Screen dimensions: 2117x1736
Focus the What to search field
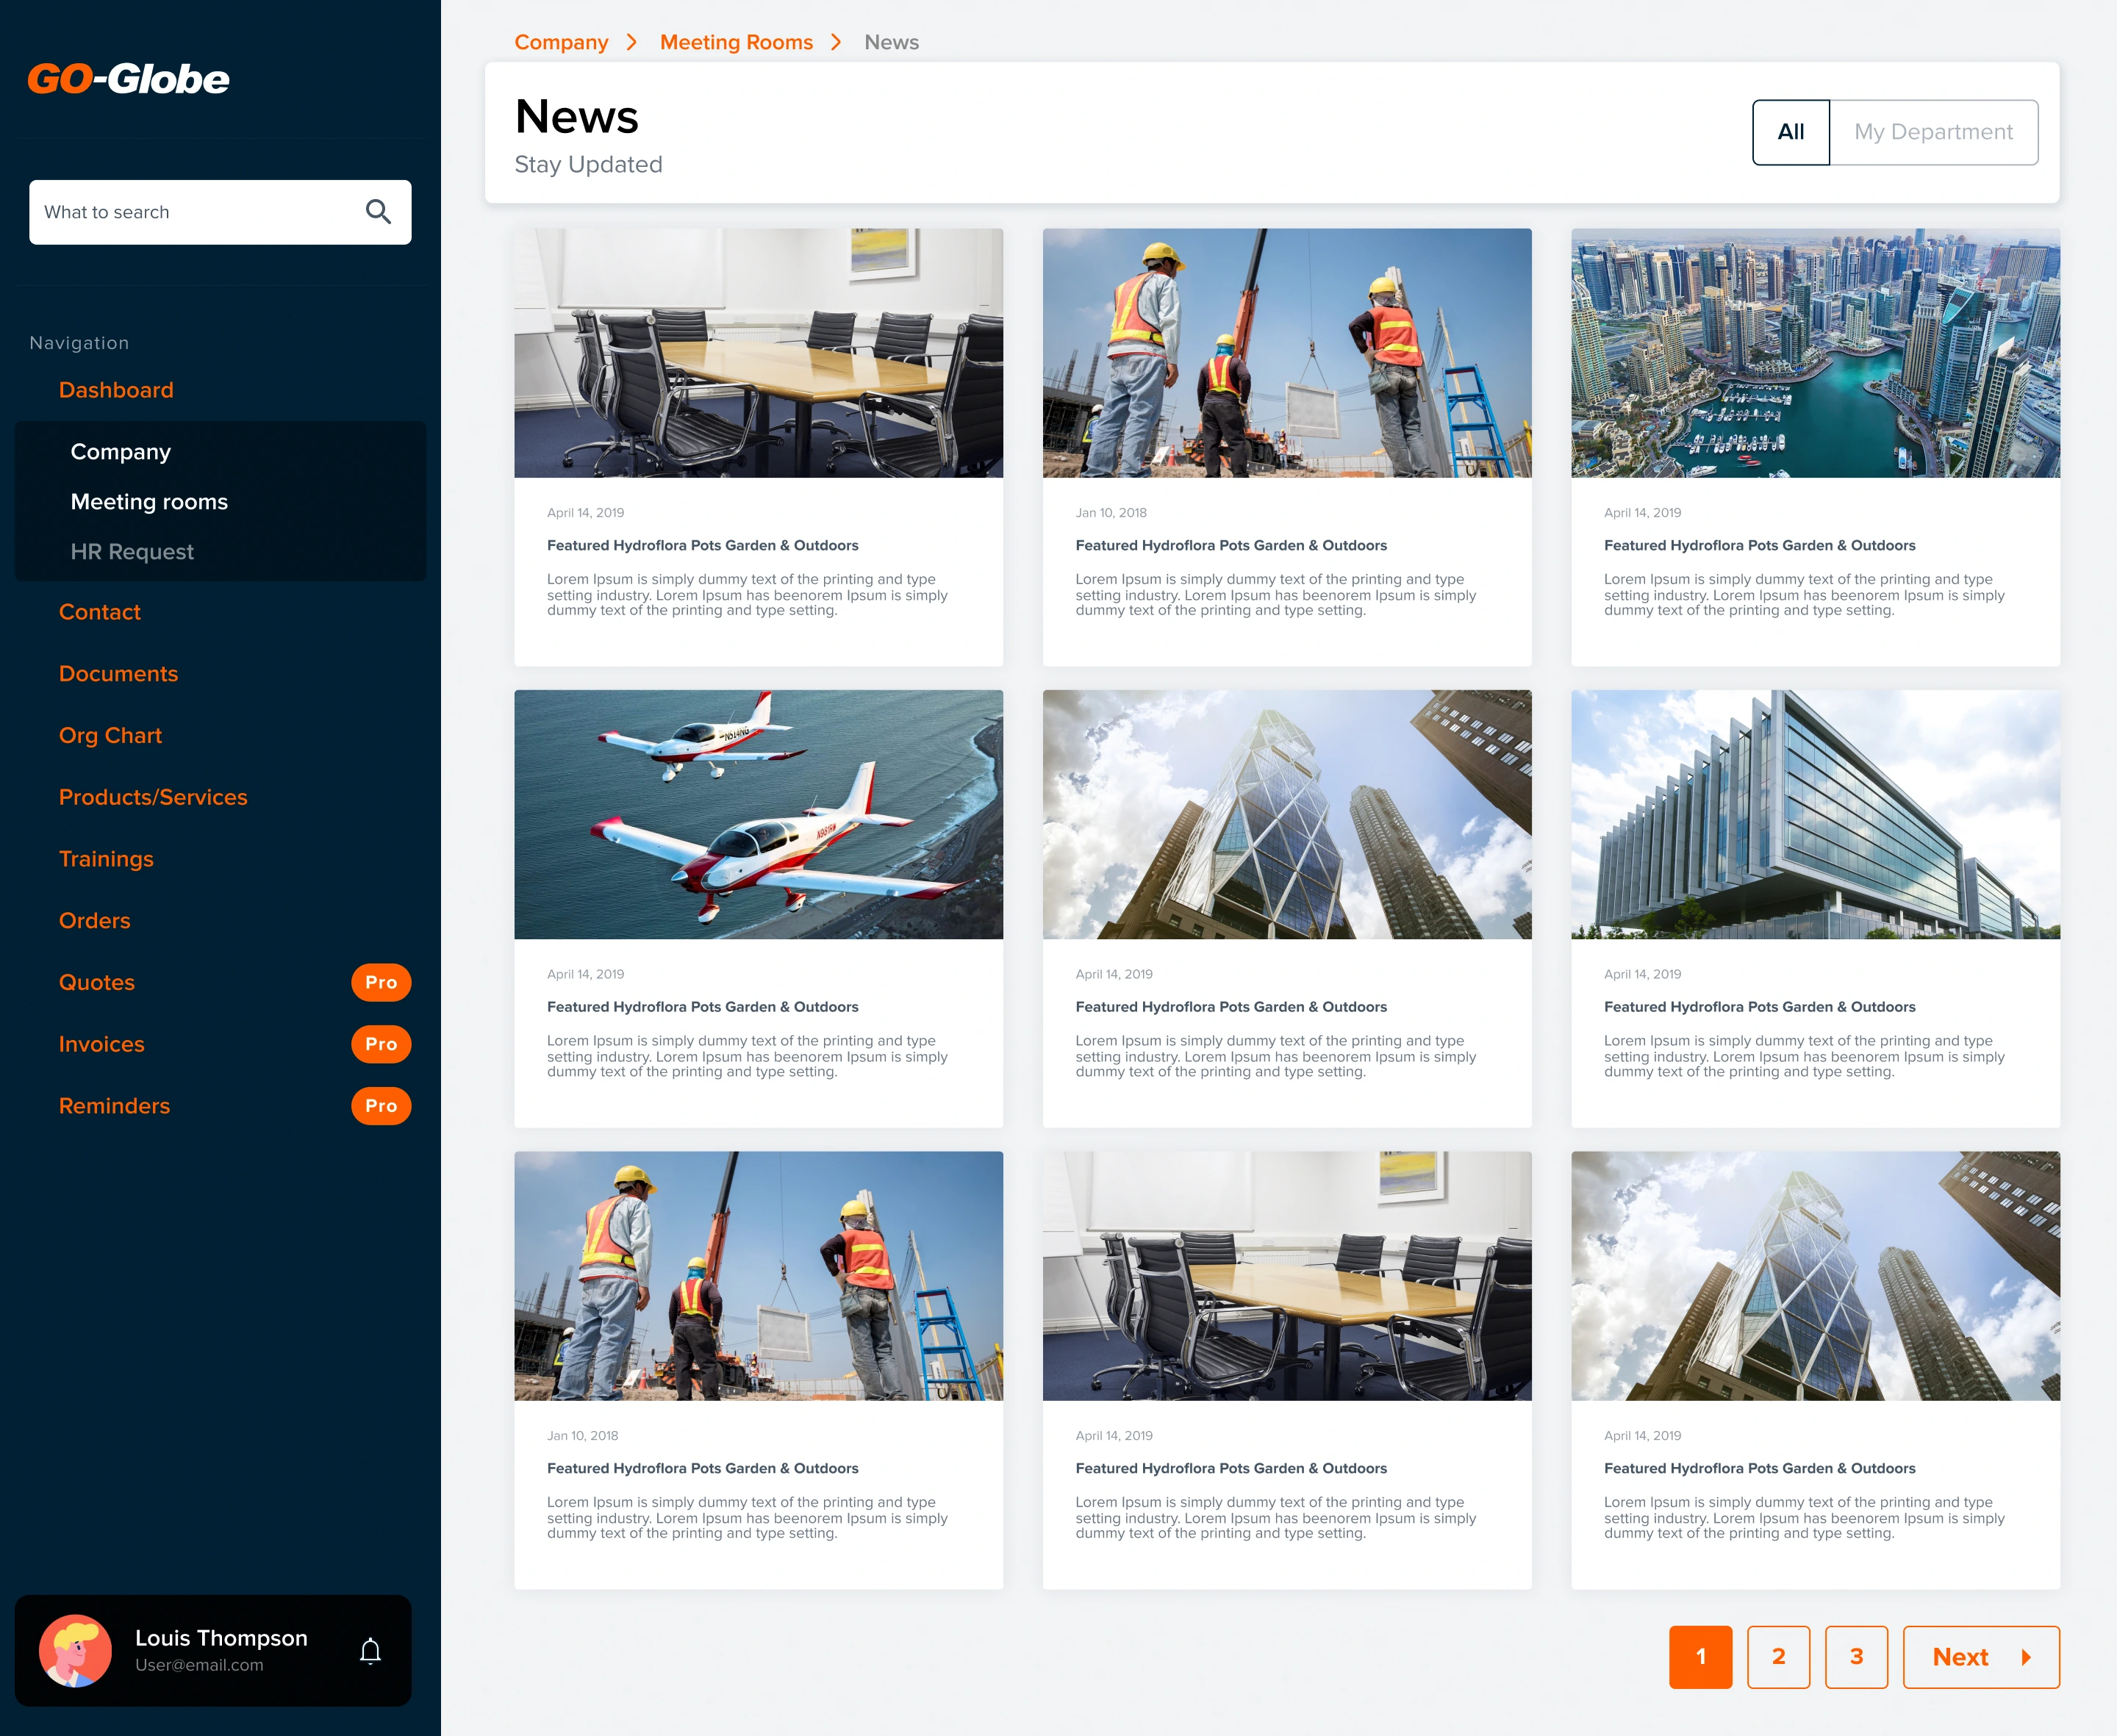pos(195,212)
